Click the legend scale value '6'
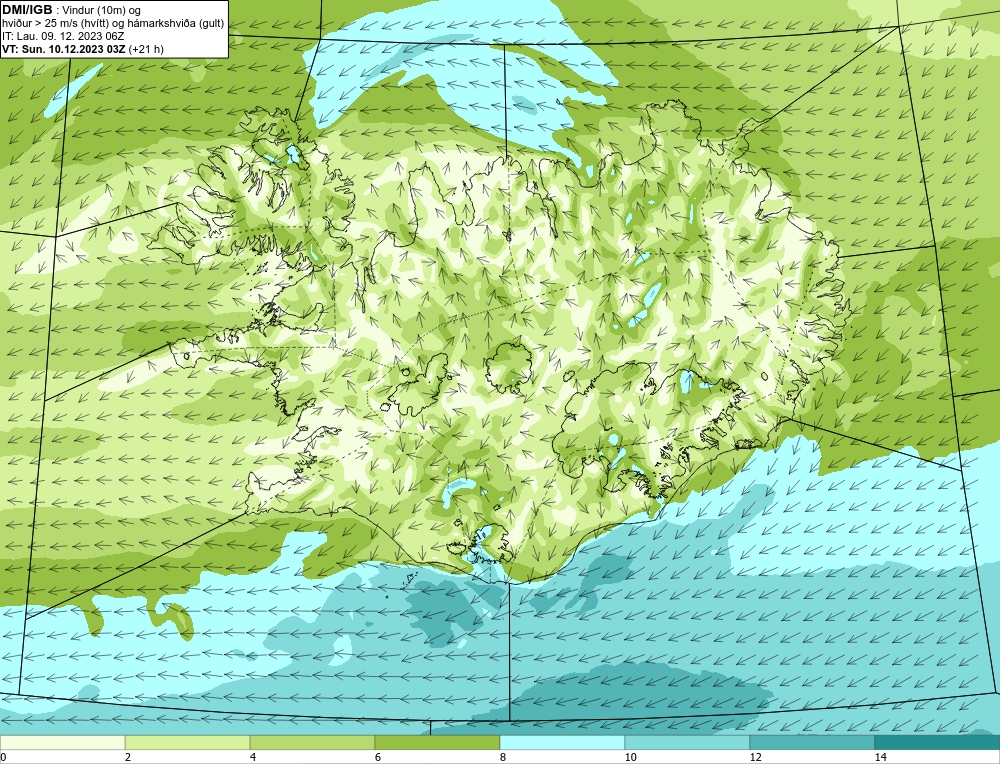This screenshot has width=1000, height=764. (x=378, y=757)
